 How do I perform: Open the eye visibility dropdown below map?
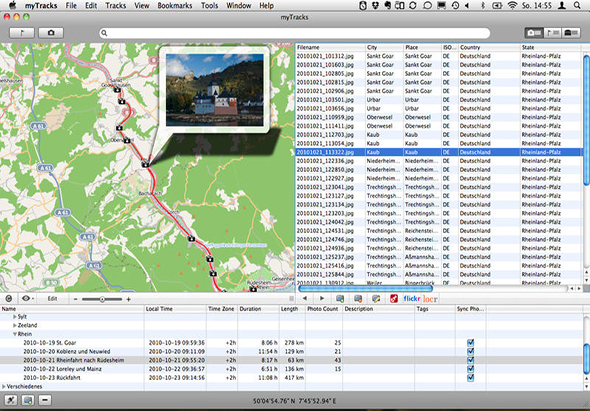click(x=27, y=298)
